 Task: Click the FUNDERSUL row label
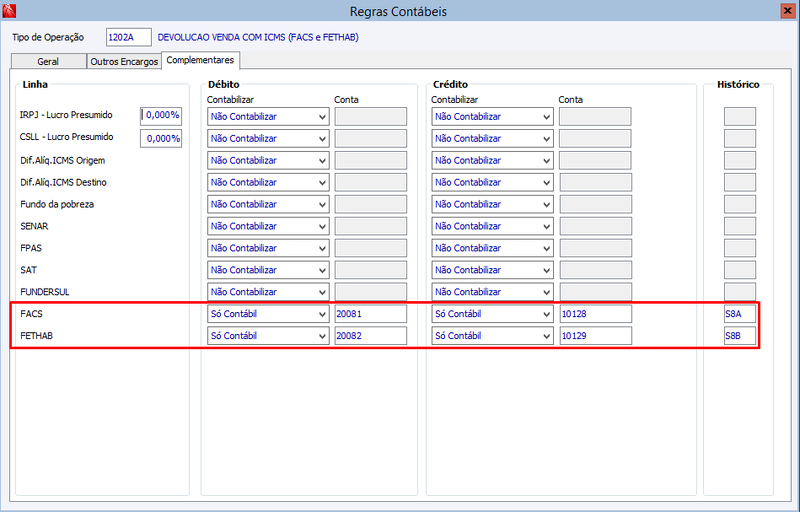tap(44, 292)
